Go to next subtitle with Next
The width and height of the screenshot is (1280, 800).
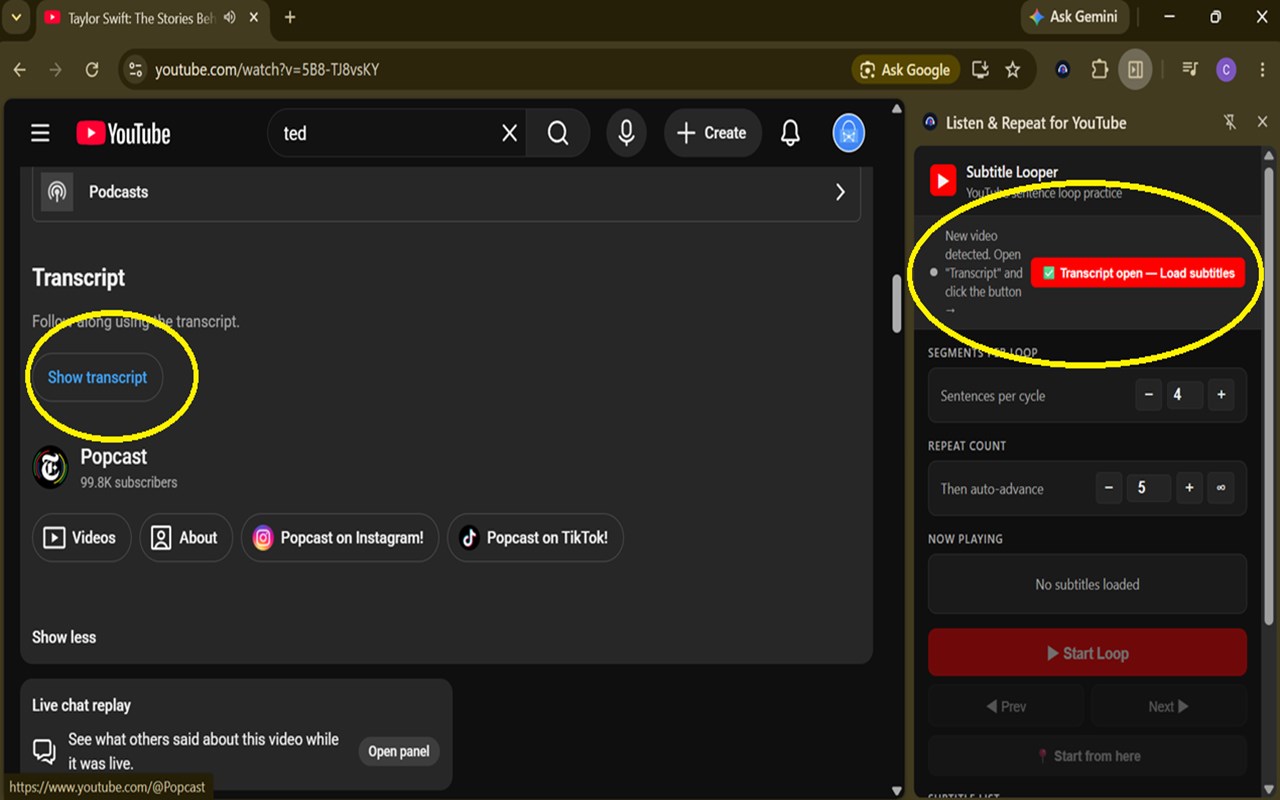pyautogui.click(x=1168, y=706)
